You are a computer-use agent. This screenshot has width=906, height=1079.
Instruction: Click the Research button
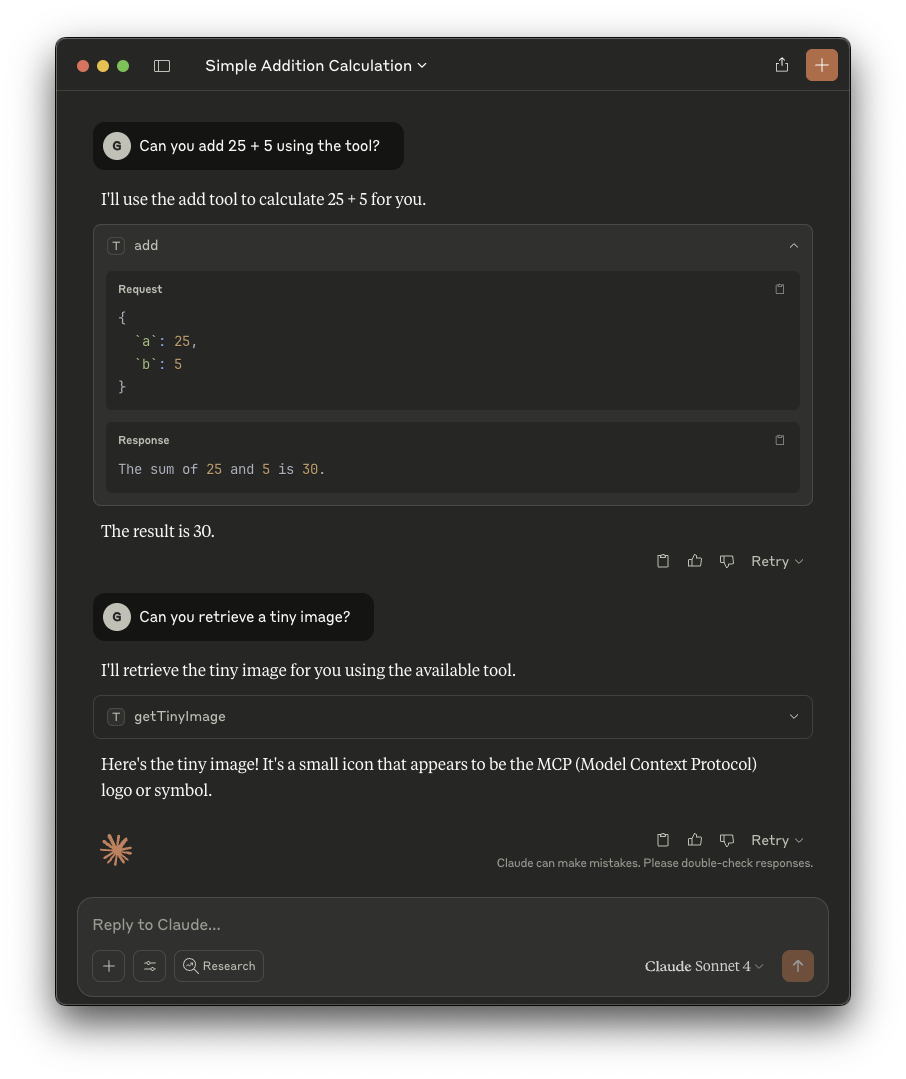click(x=219, y=966)
